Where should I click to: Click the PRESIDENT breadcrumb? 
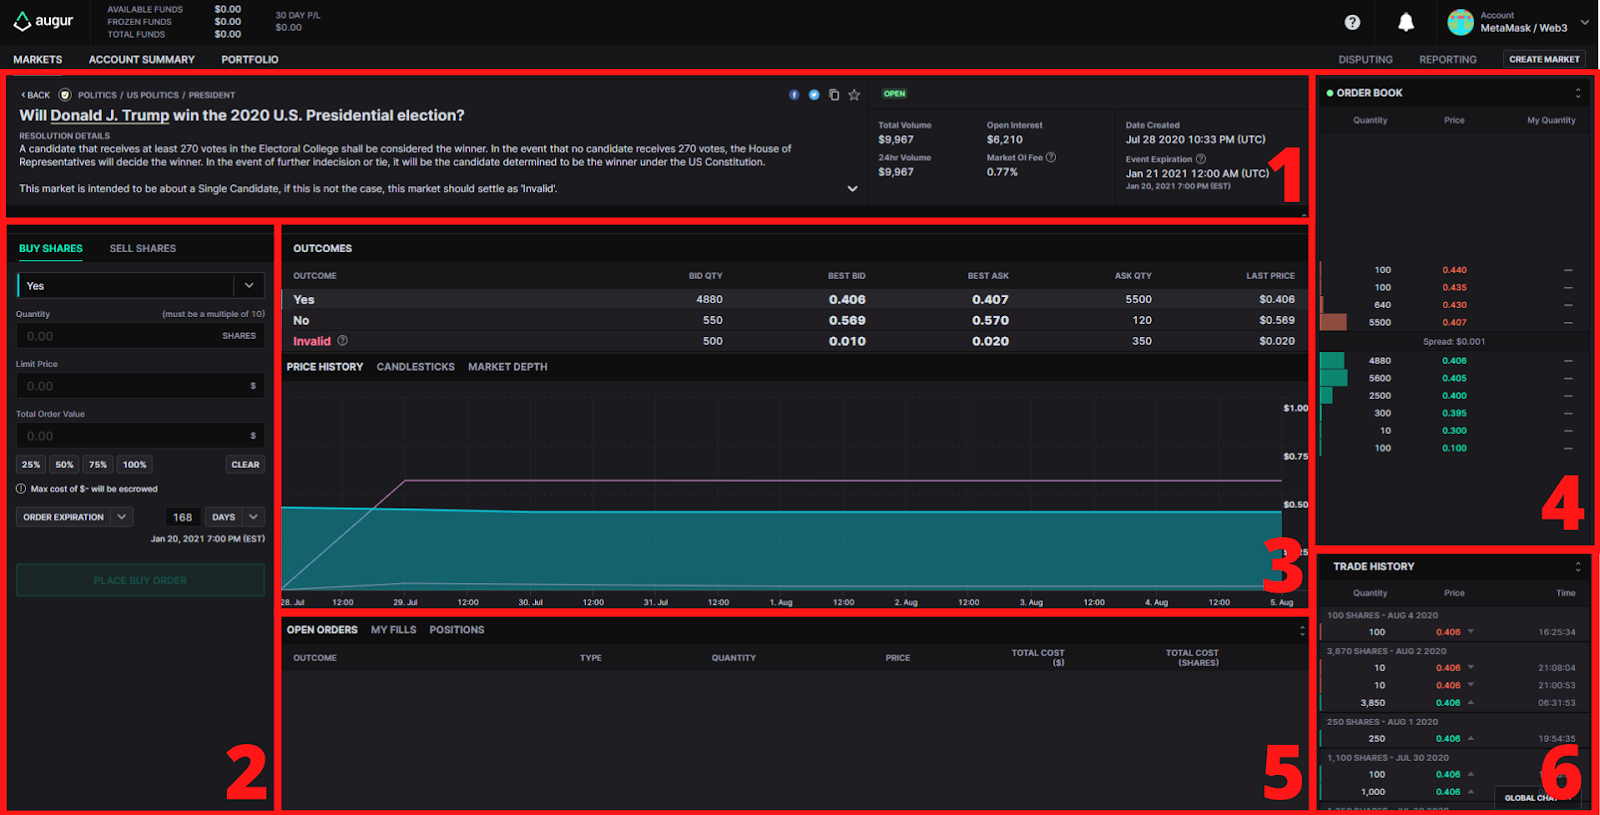[x=212, y=95]
